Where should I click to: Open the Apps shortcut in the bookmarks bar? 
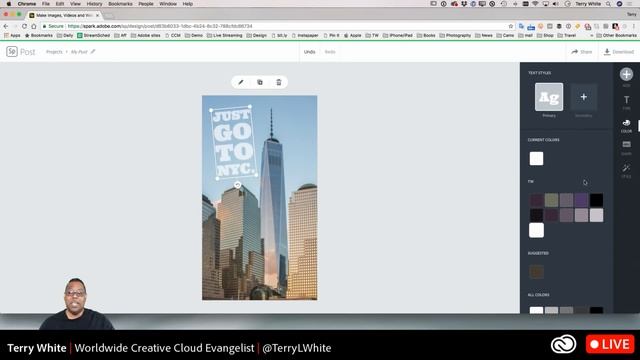coord(12,36)
